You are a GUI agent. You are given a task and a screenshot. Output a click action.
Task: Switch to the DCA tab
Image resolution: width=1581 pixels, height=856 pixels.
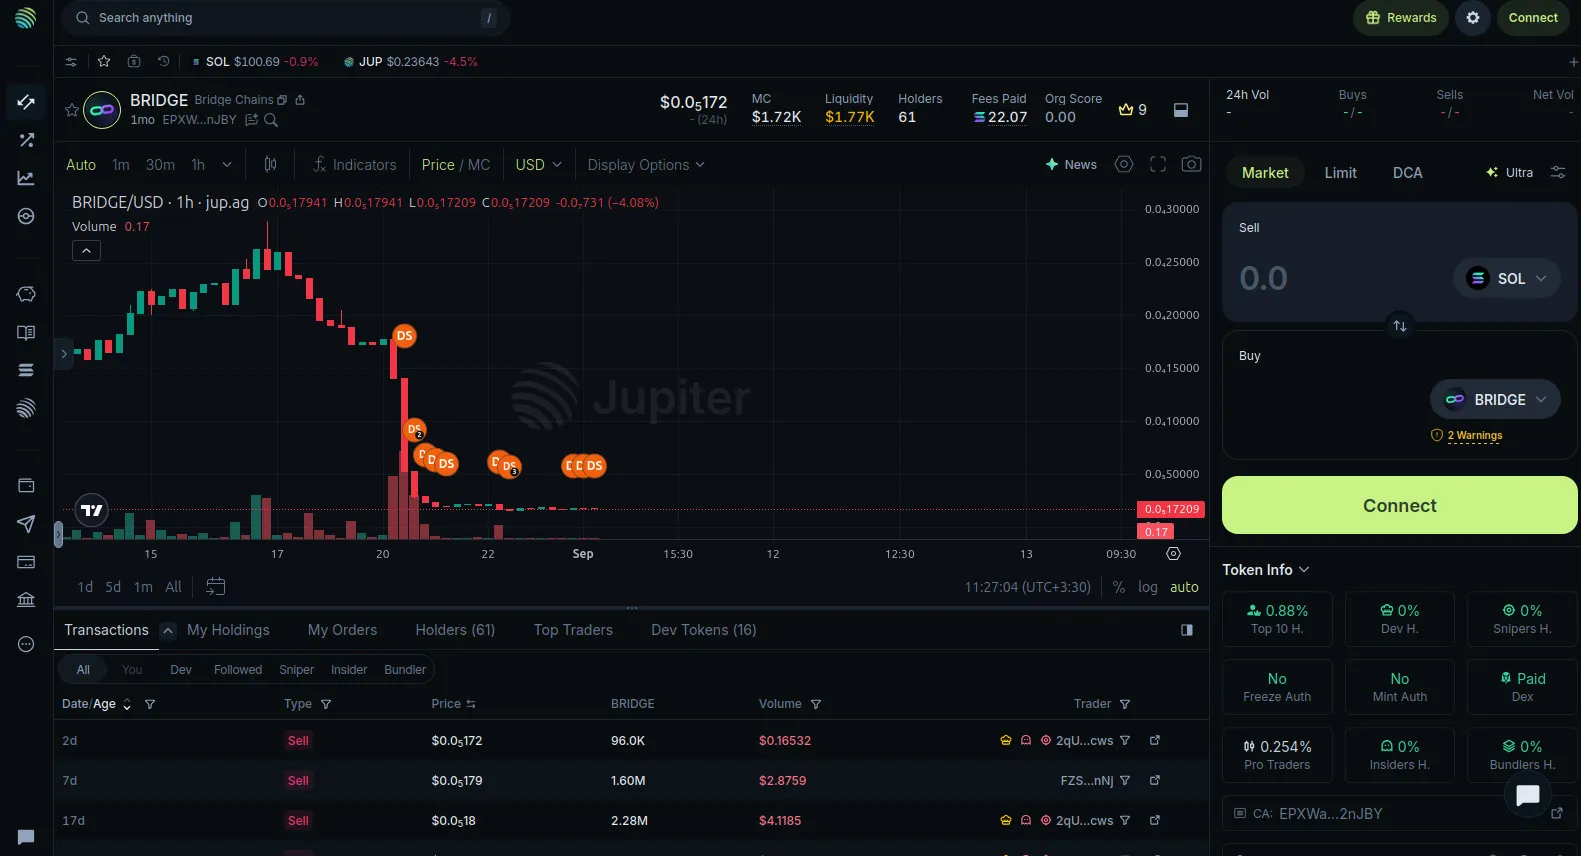(x=1407, y=173)
